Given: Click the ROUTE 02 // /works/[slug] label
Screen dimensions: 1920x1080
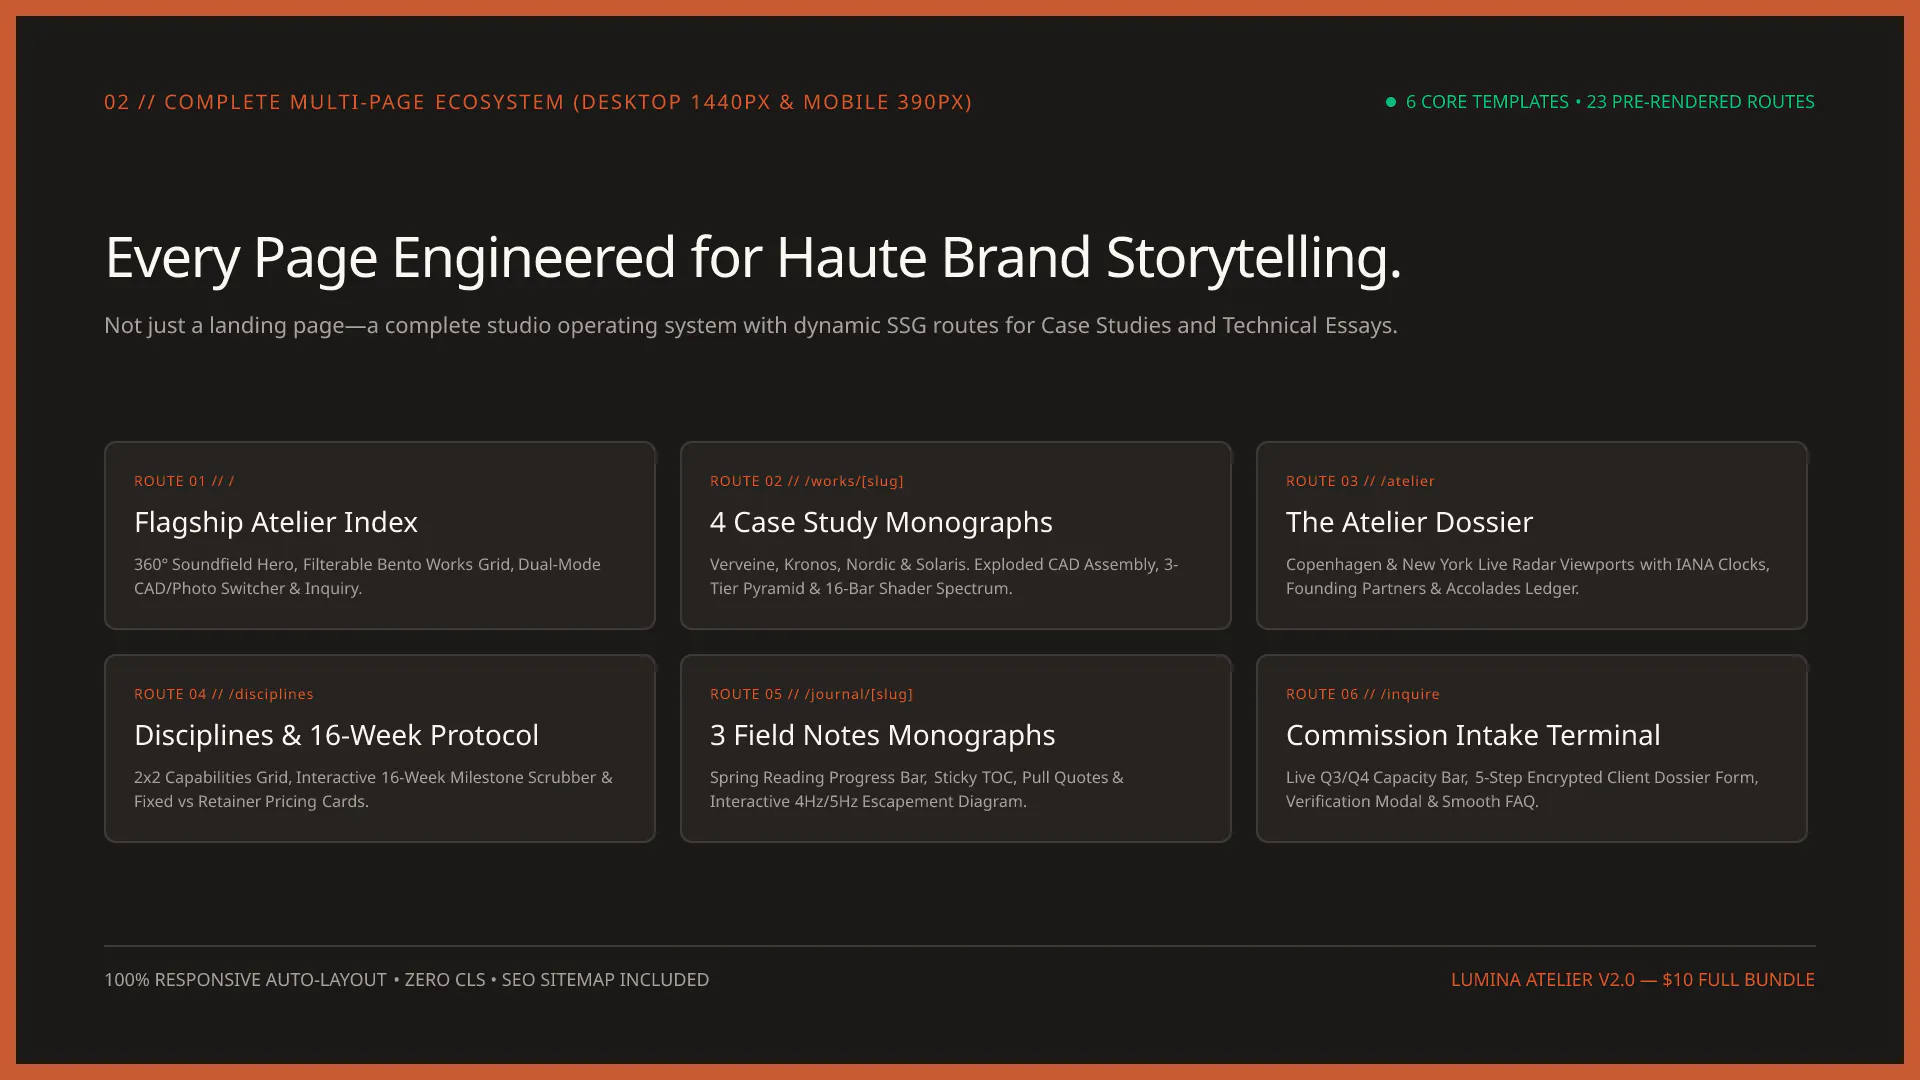Looking at the screenshot, I should pos(807,481).
